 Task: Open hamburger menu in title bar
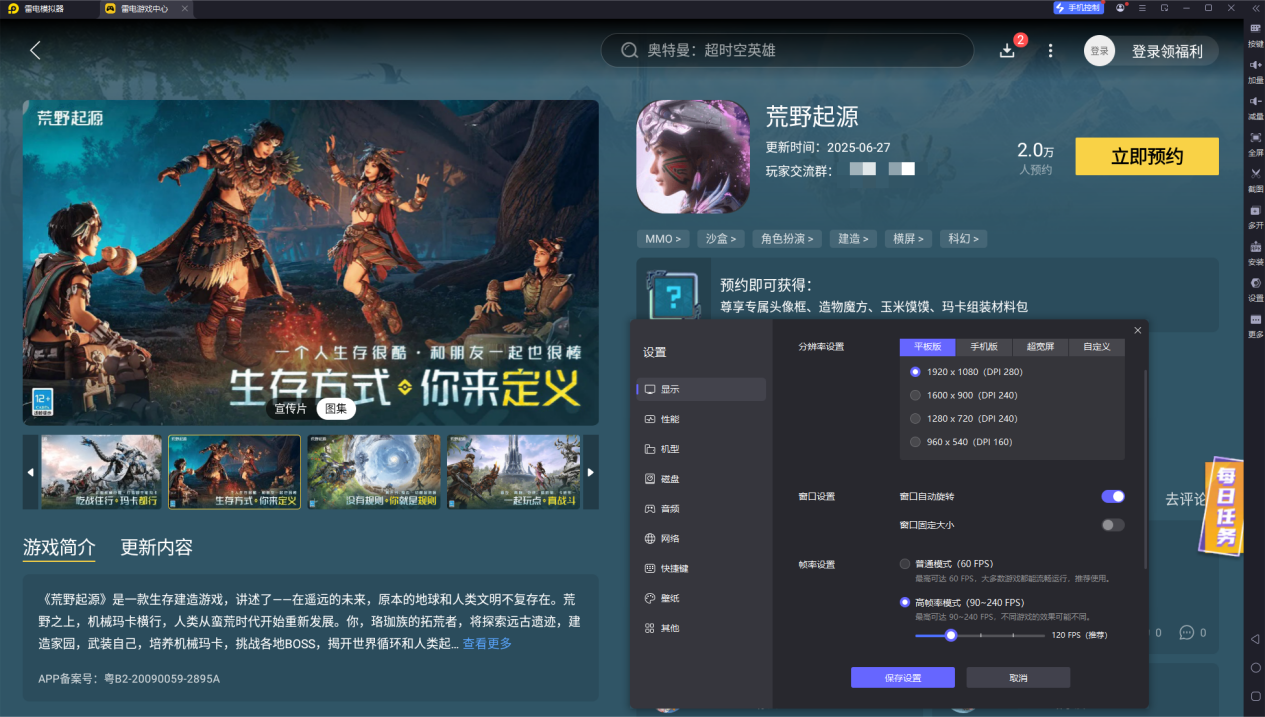click(x=1142, y=8)
